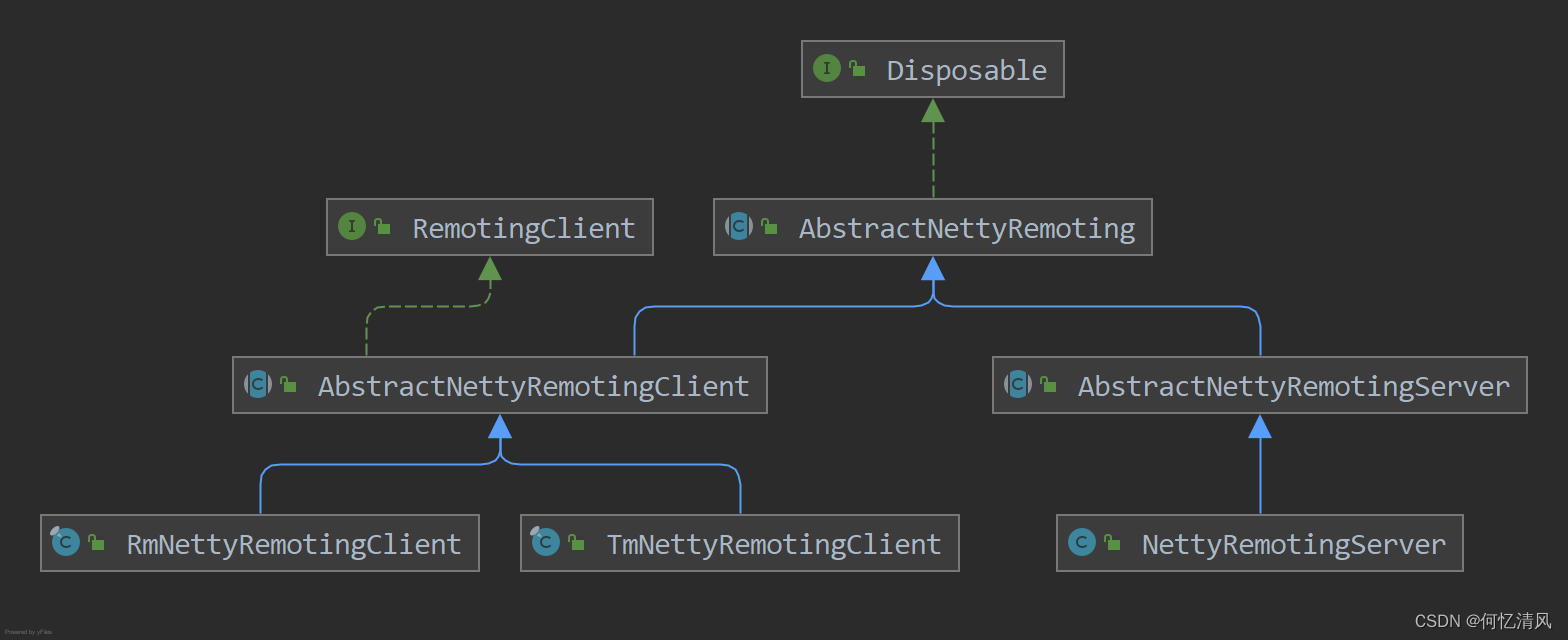Image resolution: width=1568 pixels, height=640 pixels.
Task: Click the green lock icon beside Disposable
Action: 857,69
